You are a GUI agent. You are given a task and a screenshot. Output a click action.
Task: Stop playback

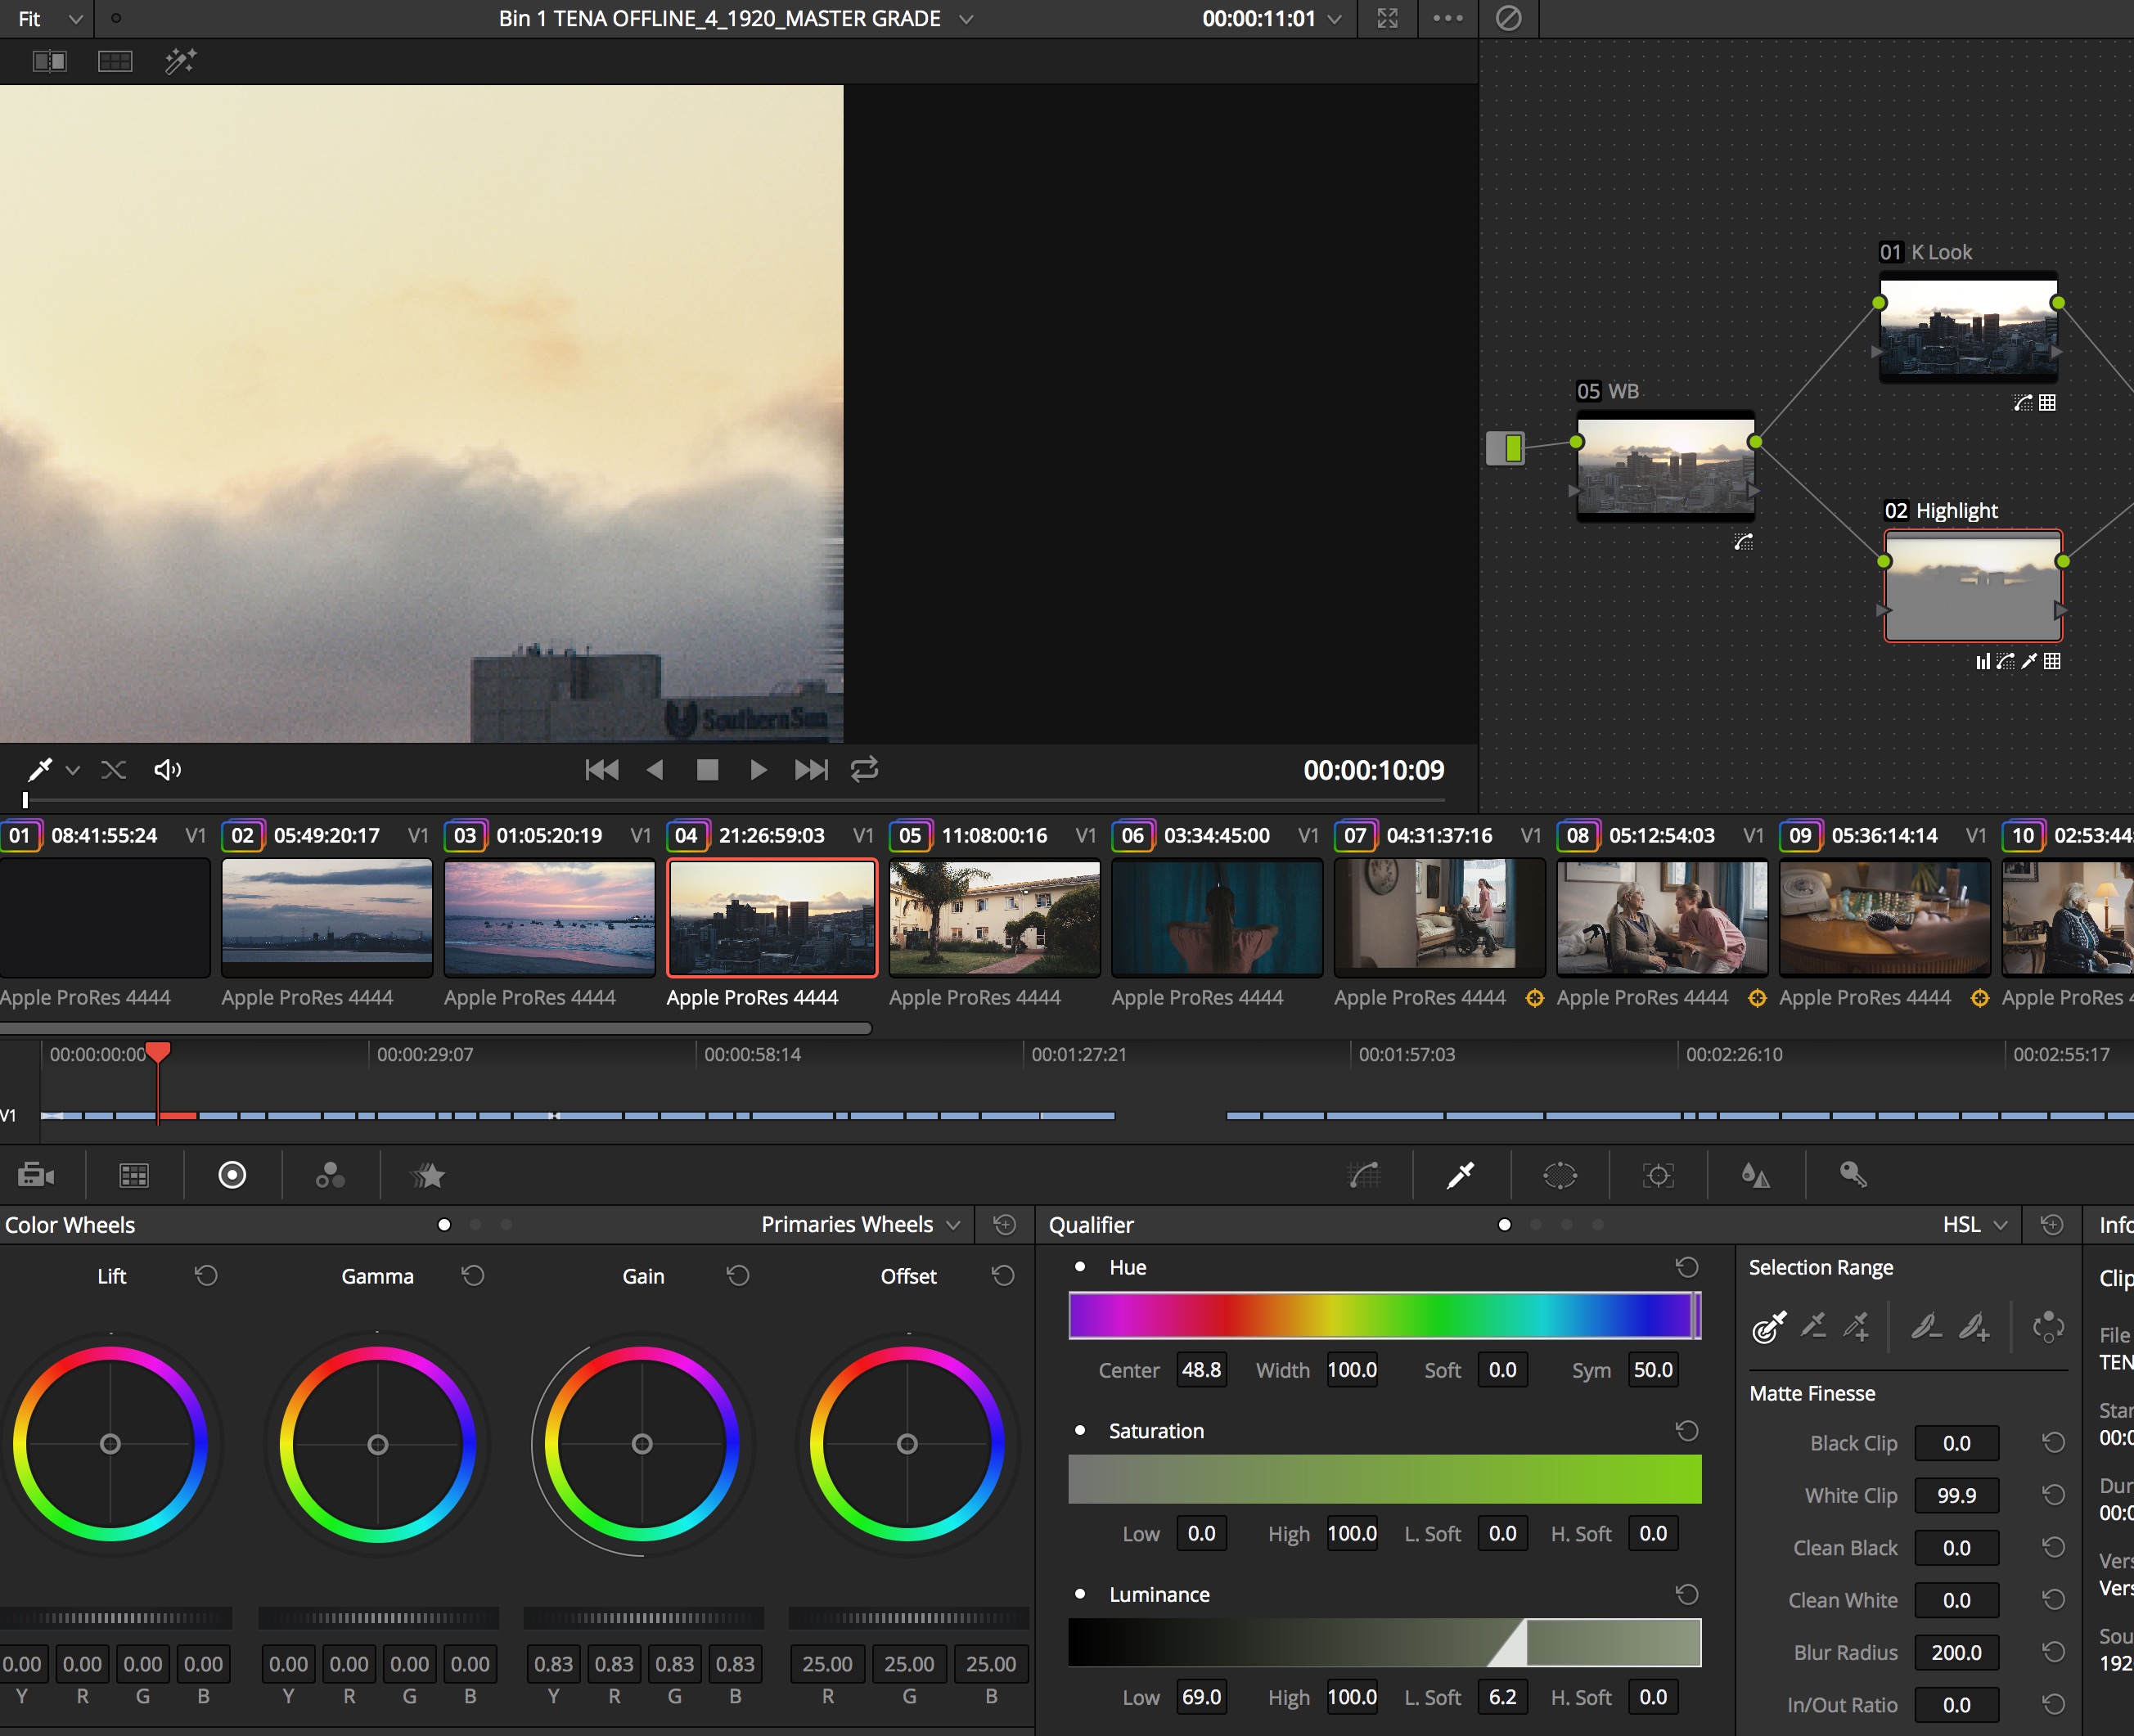point(707,769)
